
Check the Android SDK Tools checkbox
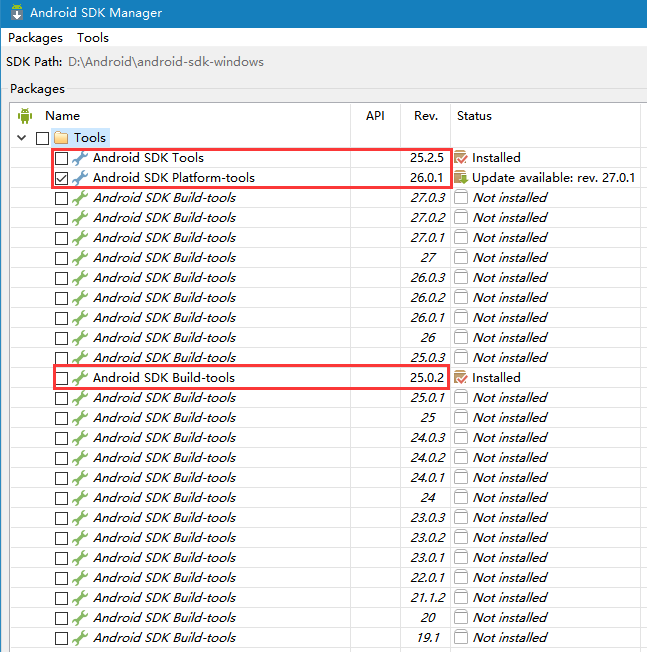61,158
